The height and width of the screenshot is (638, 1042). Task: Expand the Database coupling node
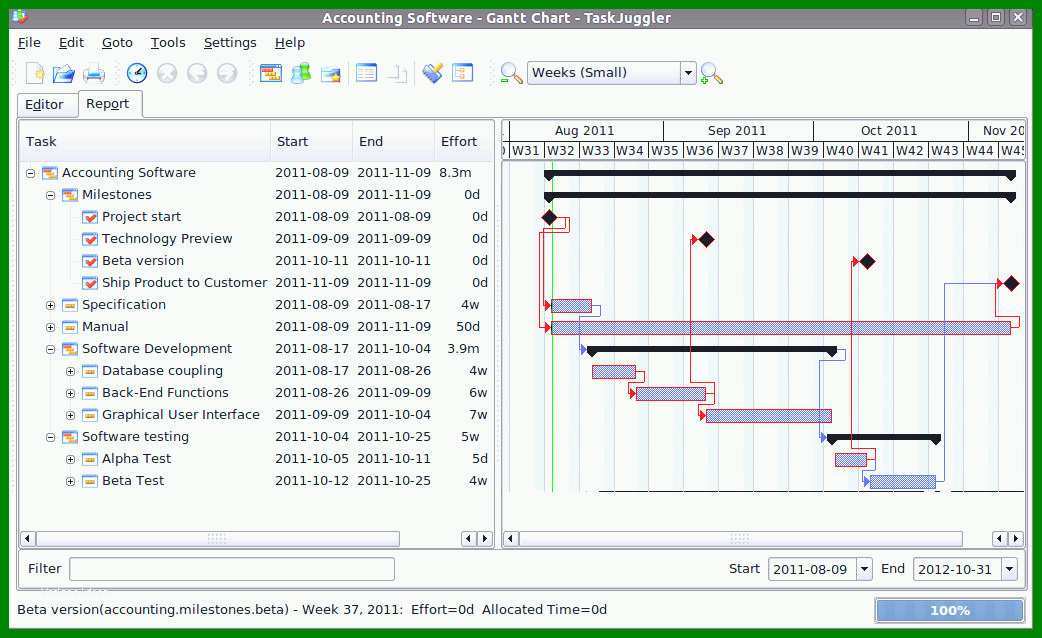point(70,372)
